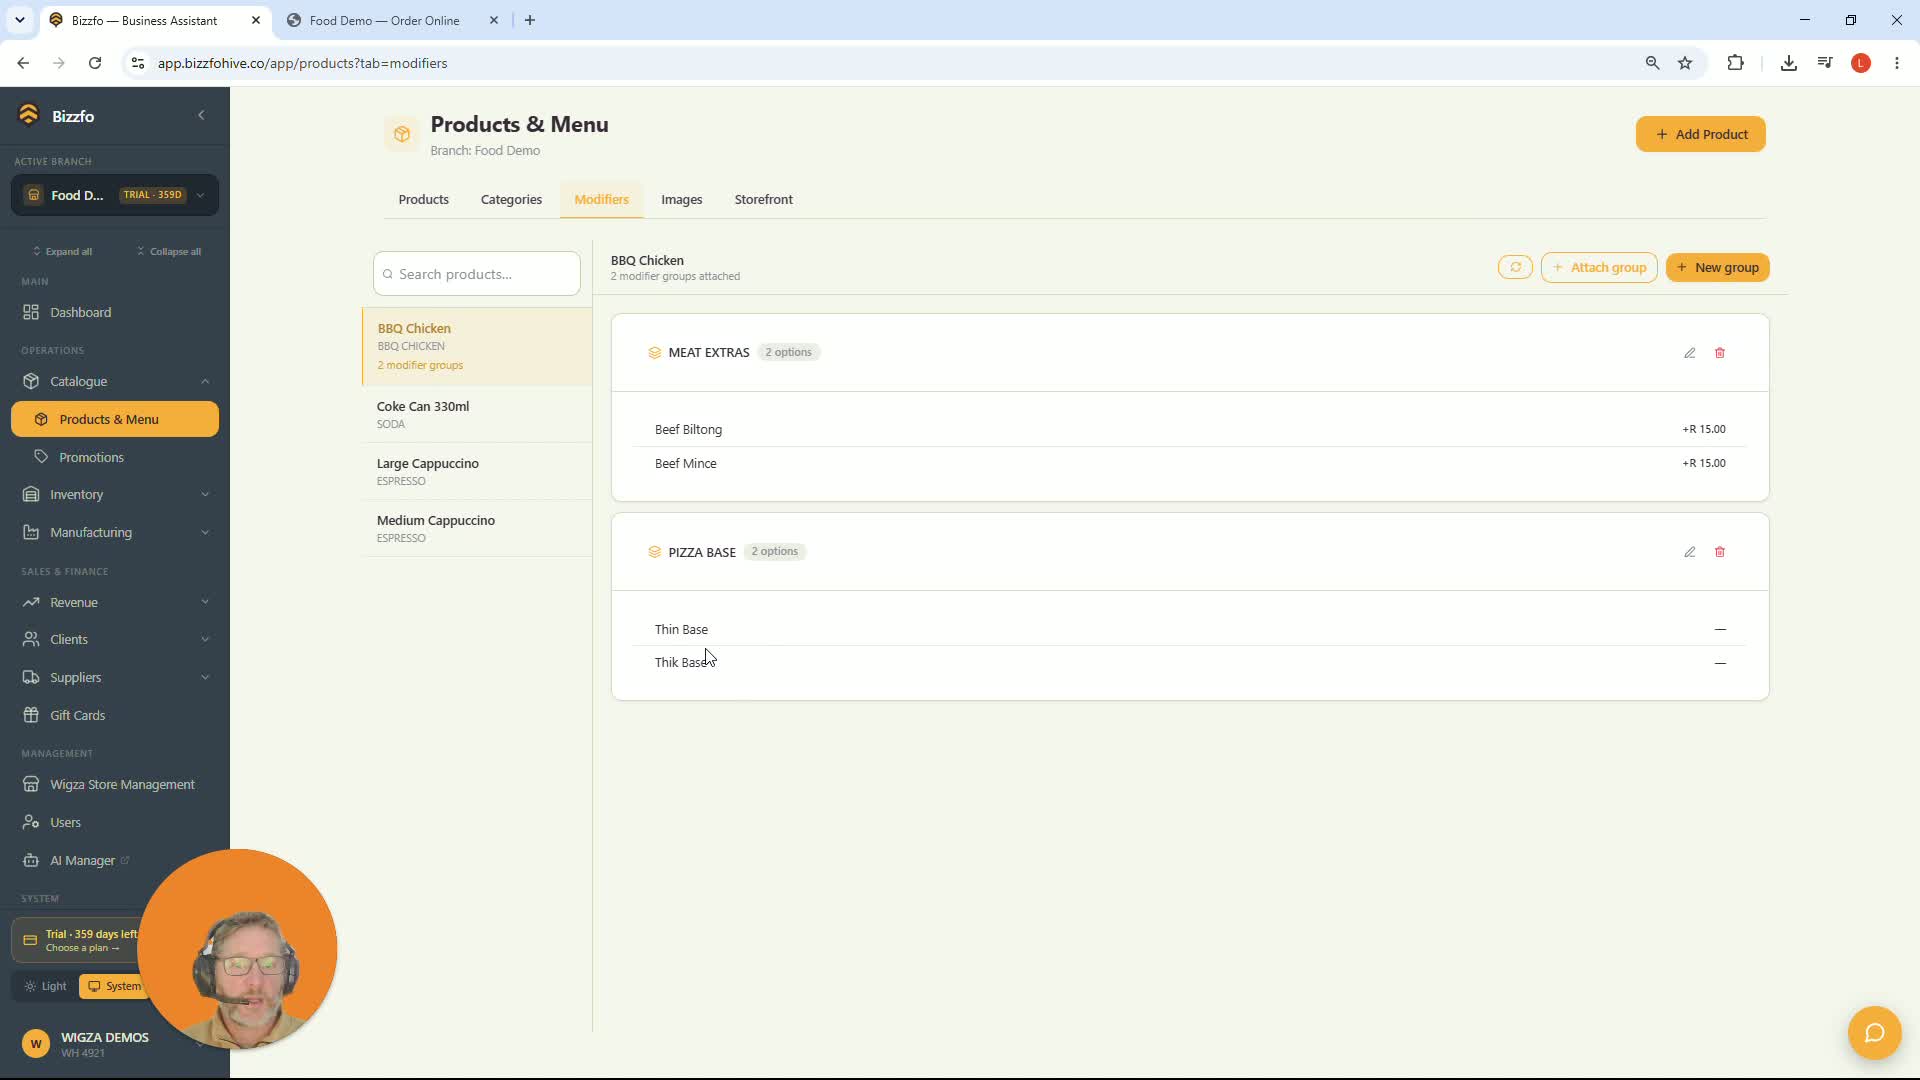Image resolution: width=1920 pixels, height=1080 pixels.
Task: Open the Food Demo branch selector dropdown
Action: coord(115,195)
